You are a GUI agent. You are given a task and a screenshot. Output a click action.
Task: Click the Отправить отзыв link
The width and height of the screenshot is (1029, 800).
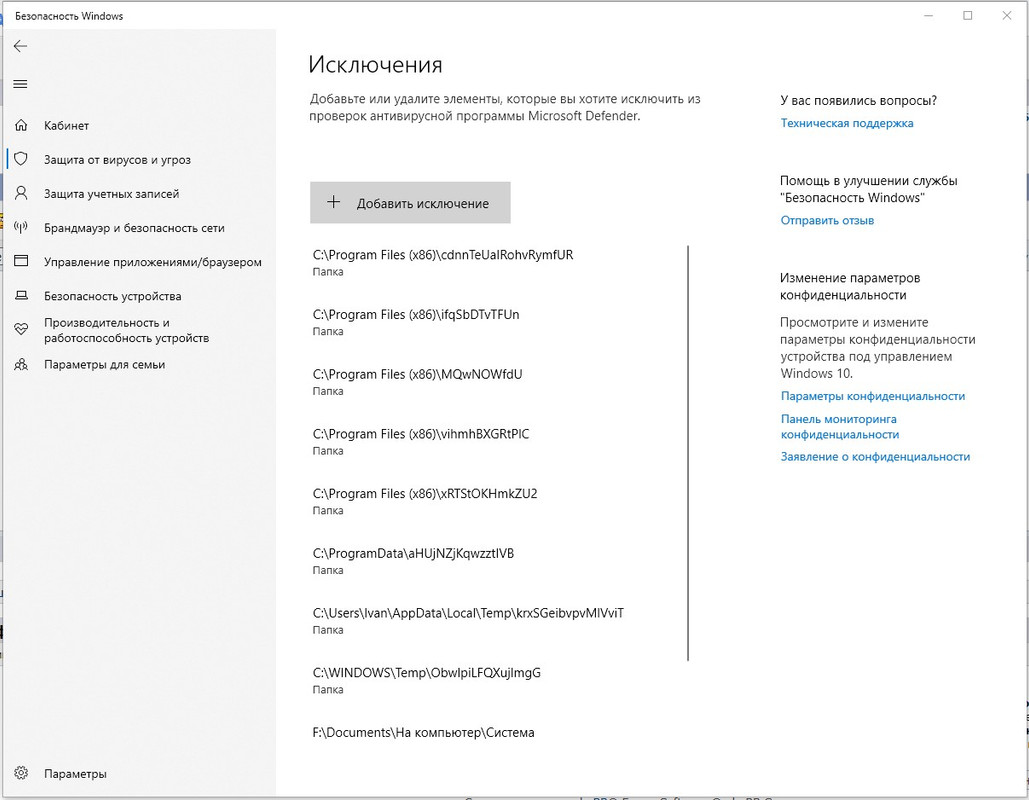point(827,221)
